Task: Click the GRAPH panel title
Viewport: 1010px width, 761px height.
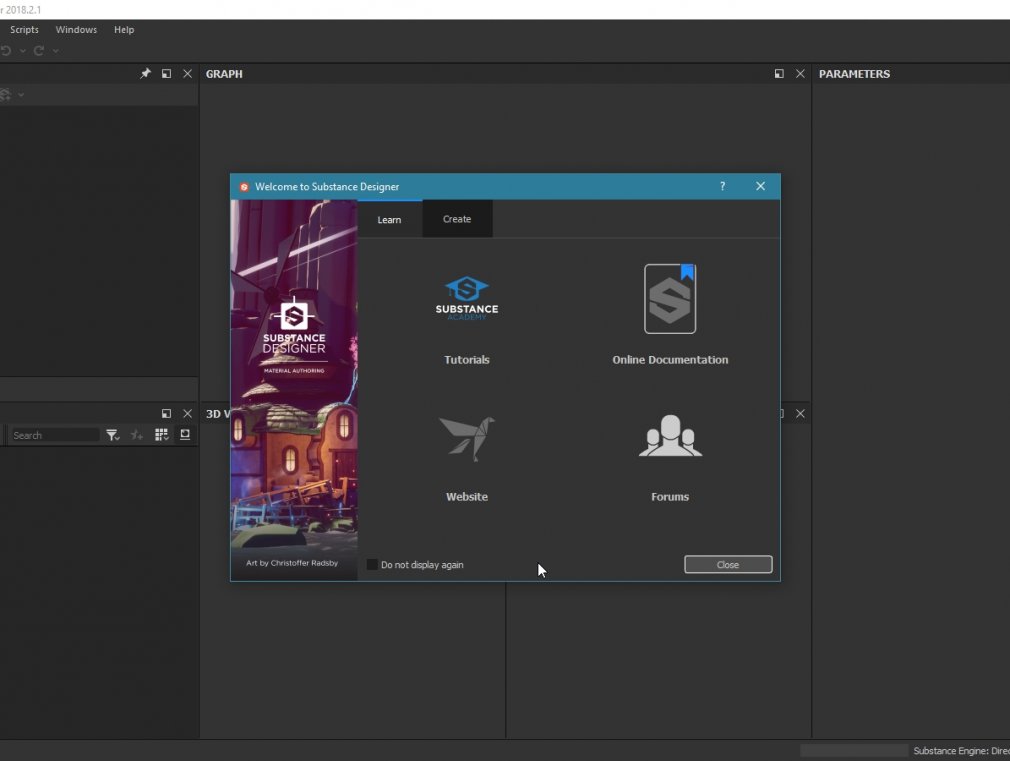Action: point(224,74)
